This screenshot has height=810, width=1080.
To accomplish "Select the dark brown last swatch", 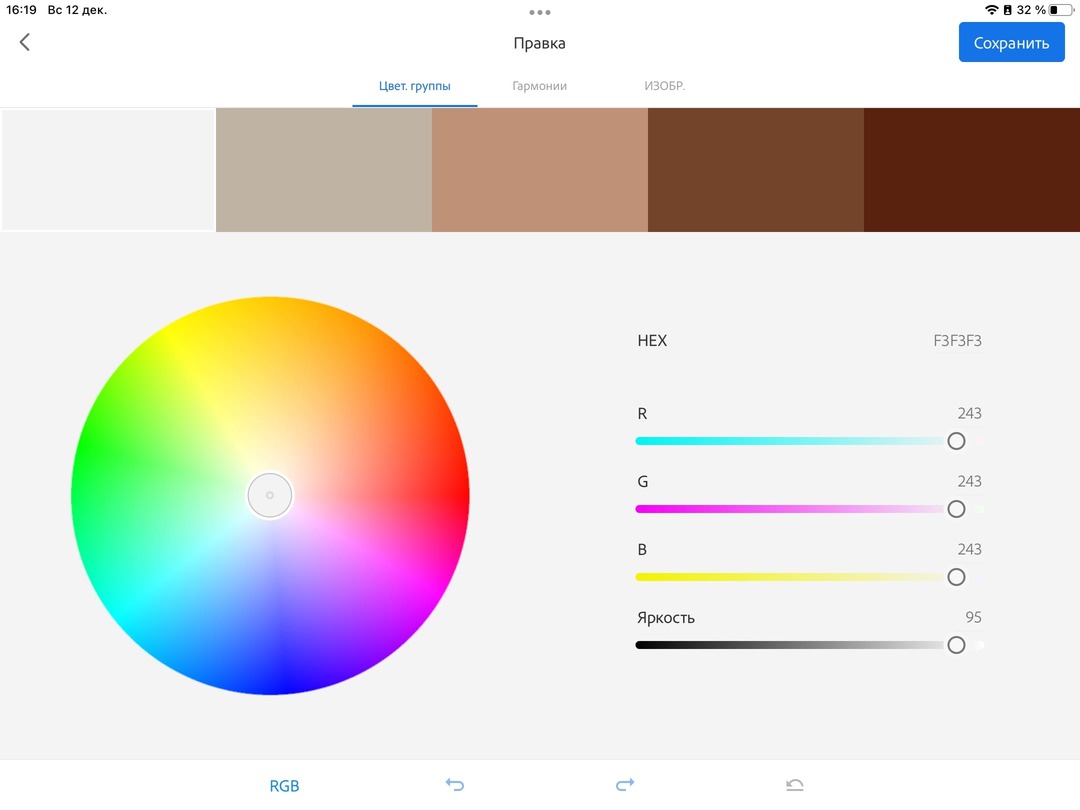I will click(972, 170).
